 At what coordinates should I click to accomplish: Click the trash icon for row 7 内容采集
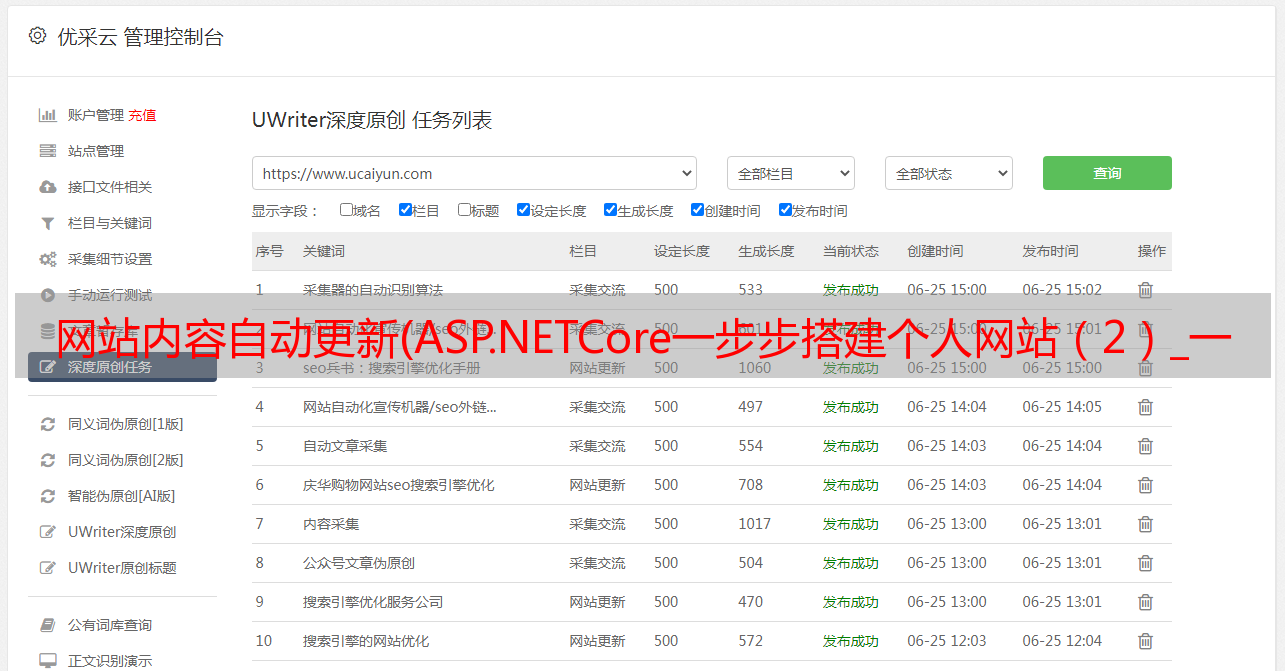(x=1145, y=524)
